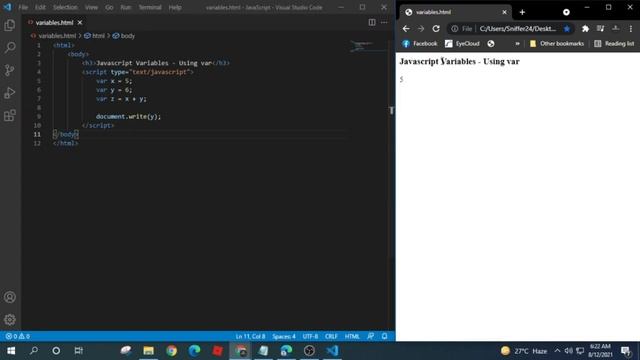Change the UTF-8 encoding setting
The image size is (640, 360).
(310, 336)
